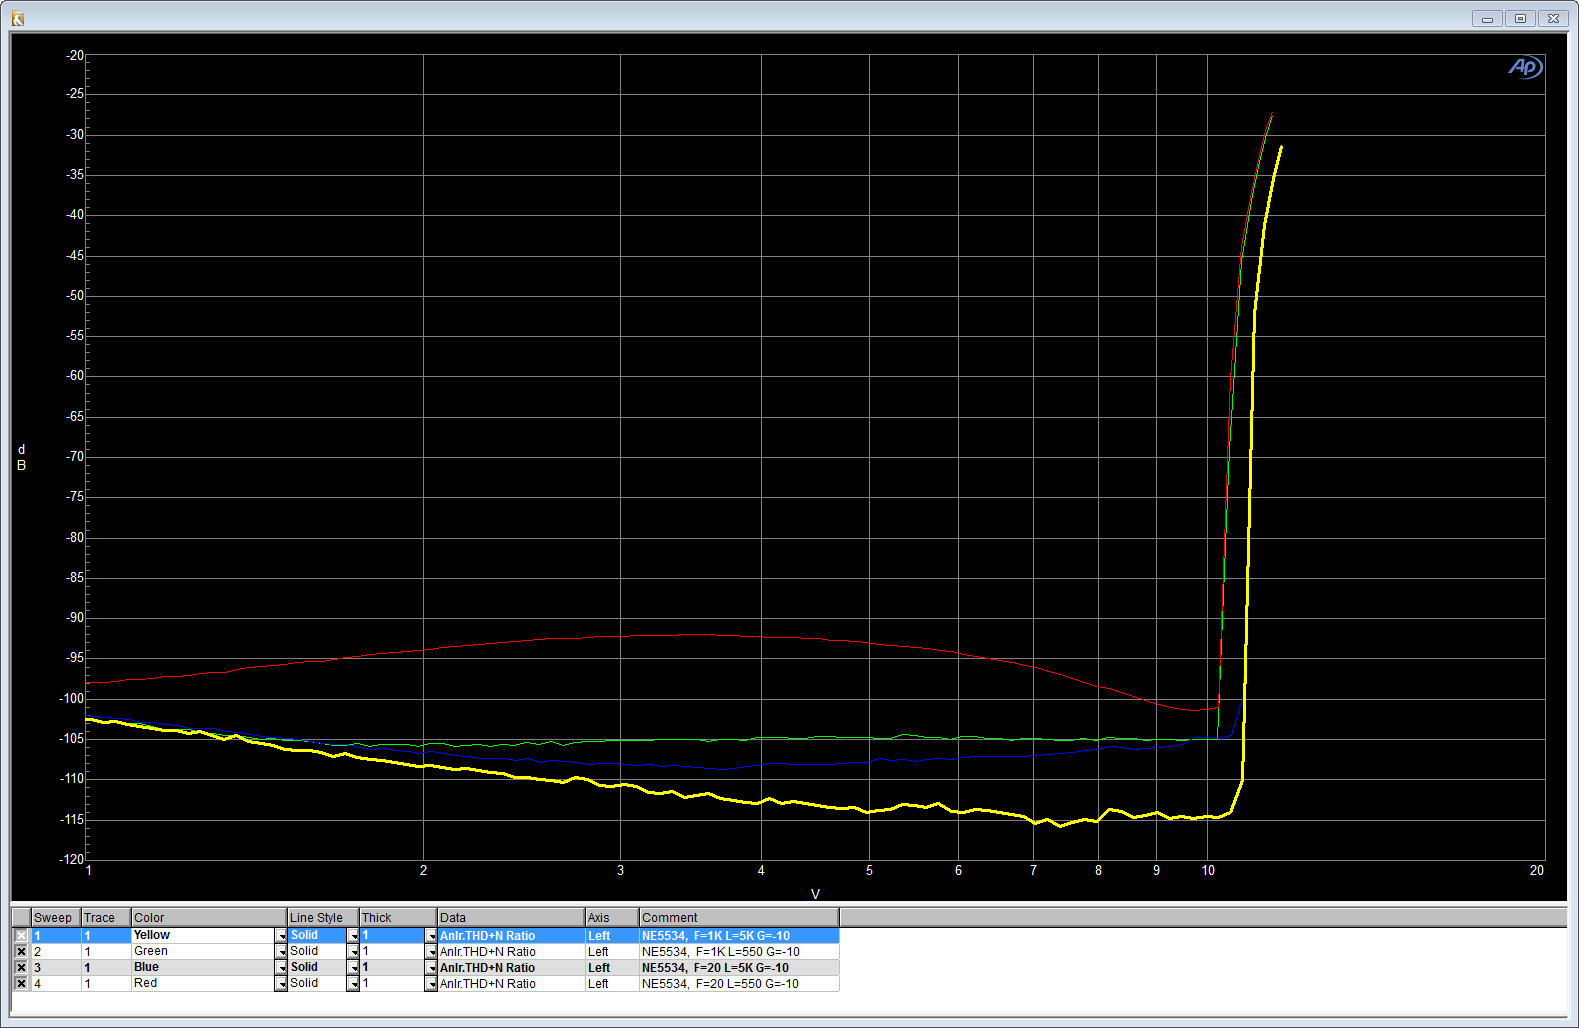
Task: Click the sweep number 3 cell
Action: 56,968
